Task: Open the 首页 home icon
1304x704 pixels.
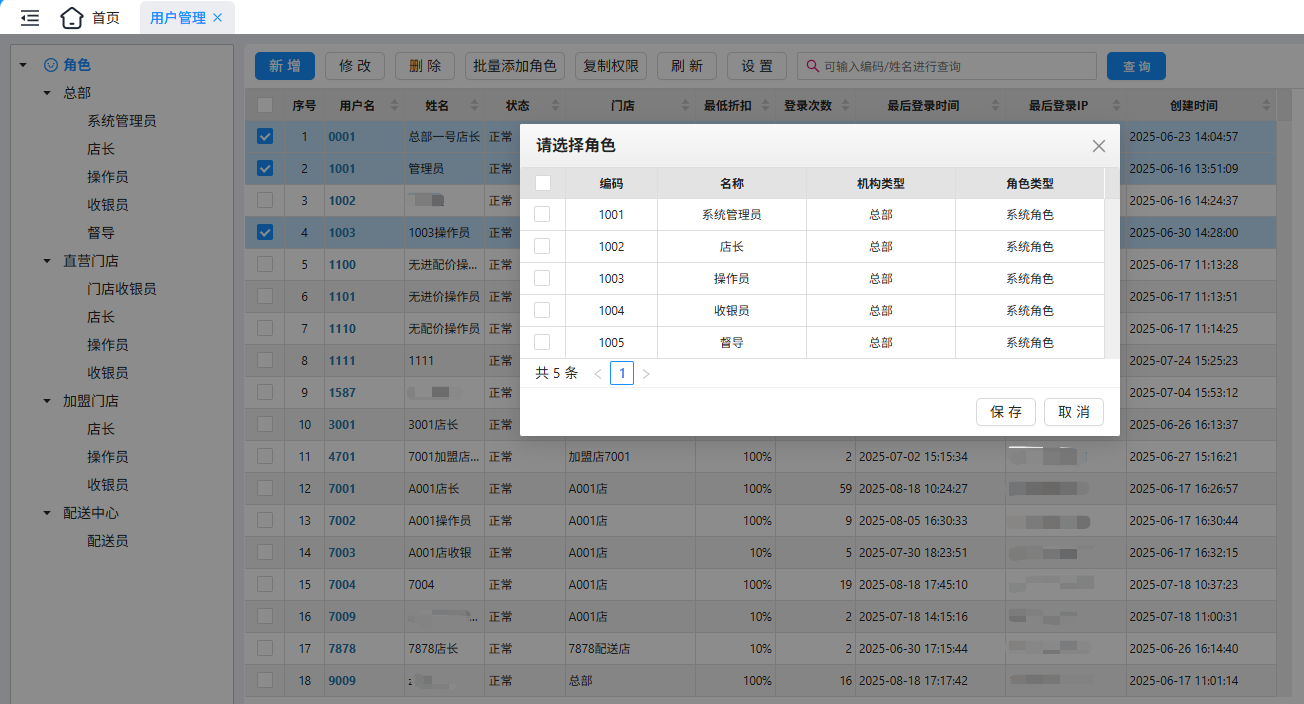Action: click(x=71, y=17)
